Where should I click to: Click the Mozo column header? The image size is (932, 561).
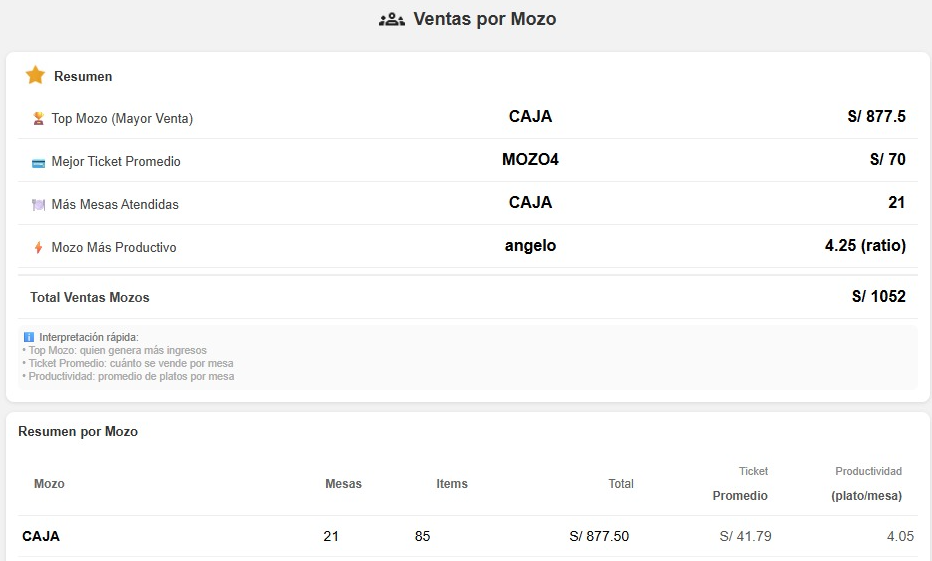click(x=49, y=484)
